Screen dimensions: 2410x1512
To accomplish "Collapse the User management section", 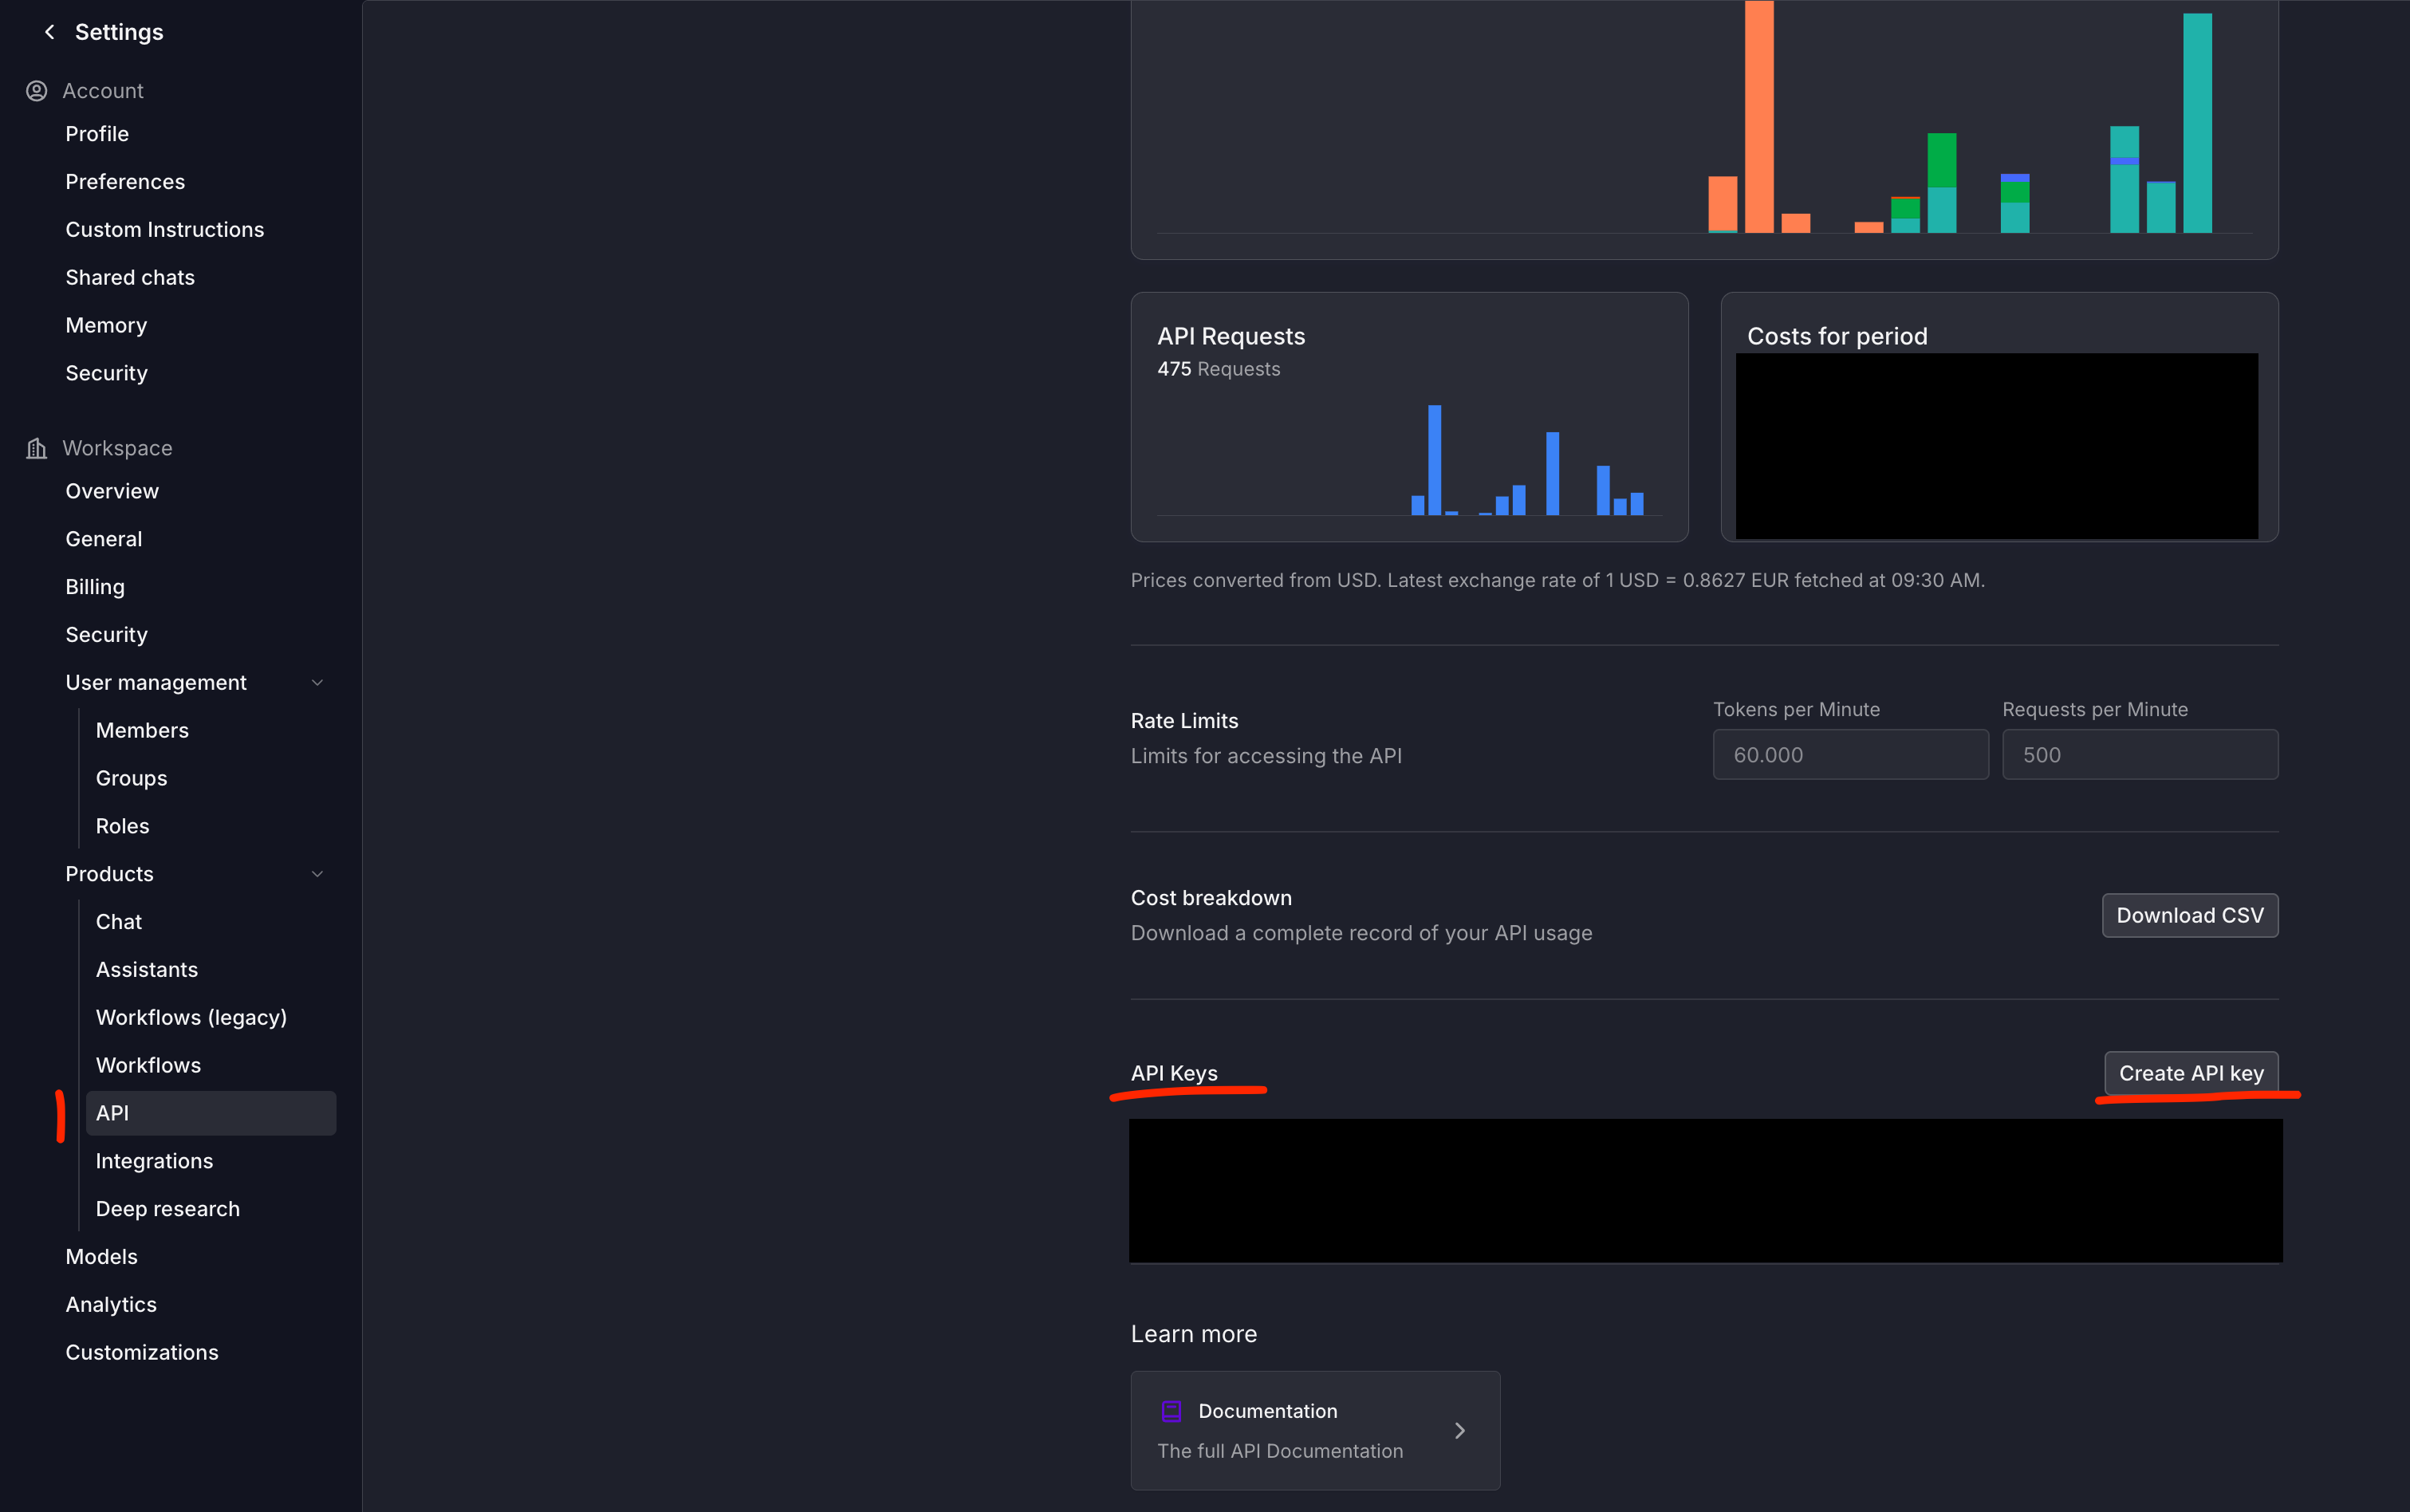I will click(x=317, y=683).
